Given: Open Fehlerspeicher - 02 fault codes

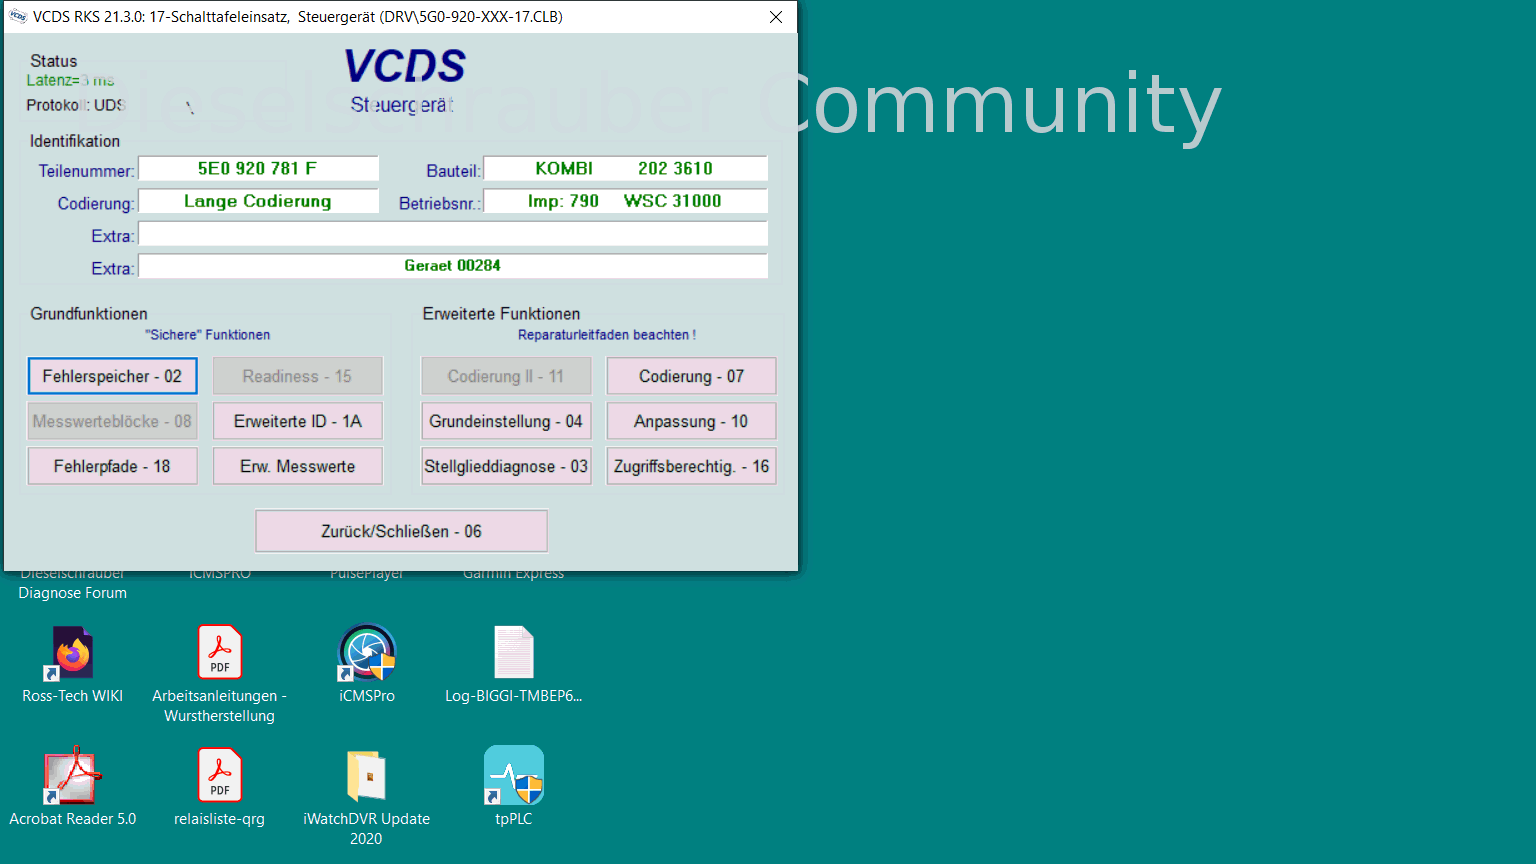Looking at the screenshot, I should coord(112,376).
